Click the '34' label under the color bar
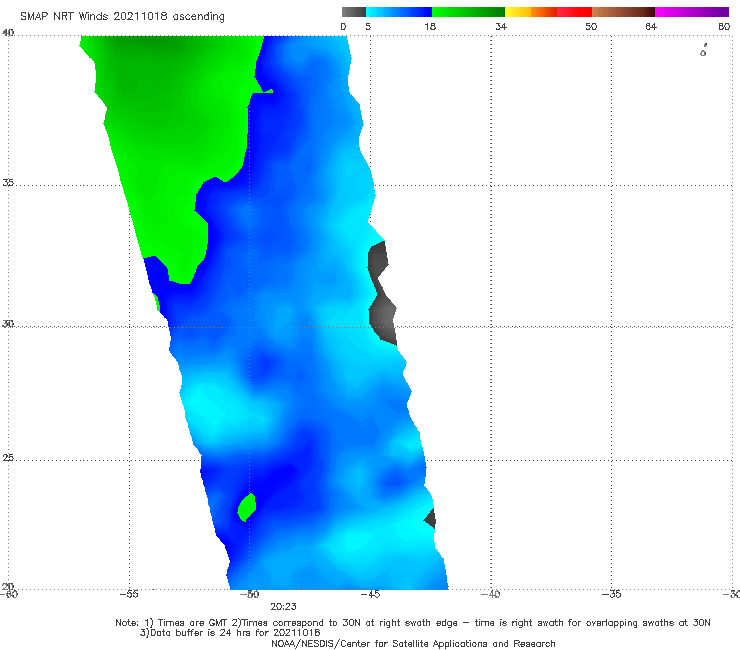The width and height of the screenshot is (740, 650). click(501, 27)
